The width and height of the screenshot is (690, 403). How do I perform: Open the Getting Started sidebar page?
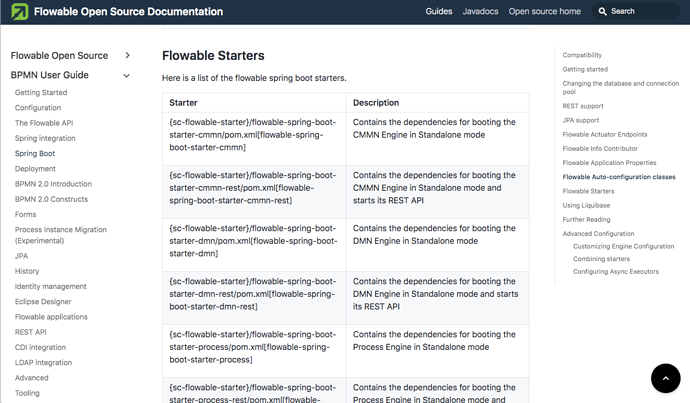[41, 92]
